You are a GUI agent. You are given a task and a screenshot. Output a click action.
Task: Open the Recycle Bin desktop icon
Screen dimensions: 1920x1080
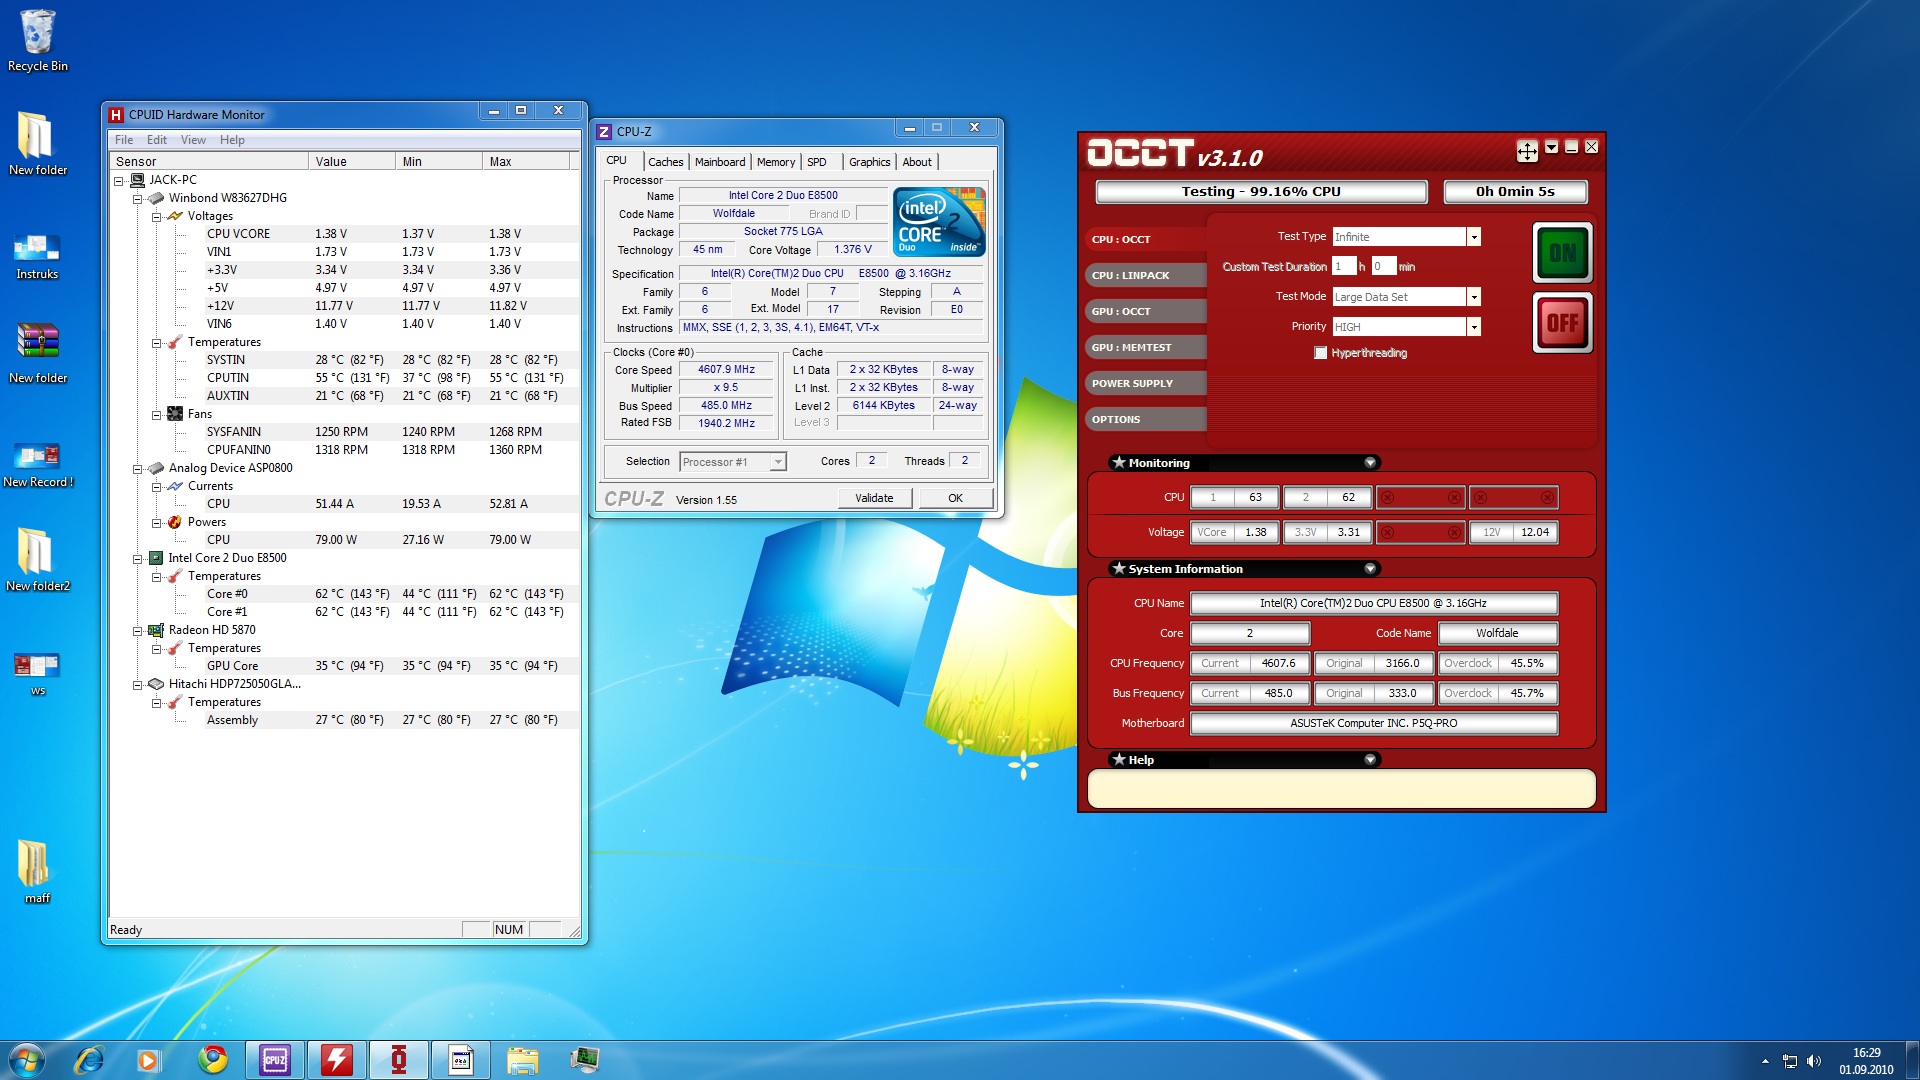(37, 40)
